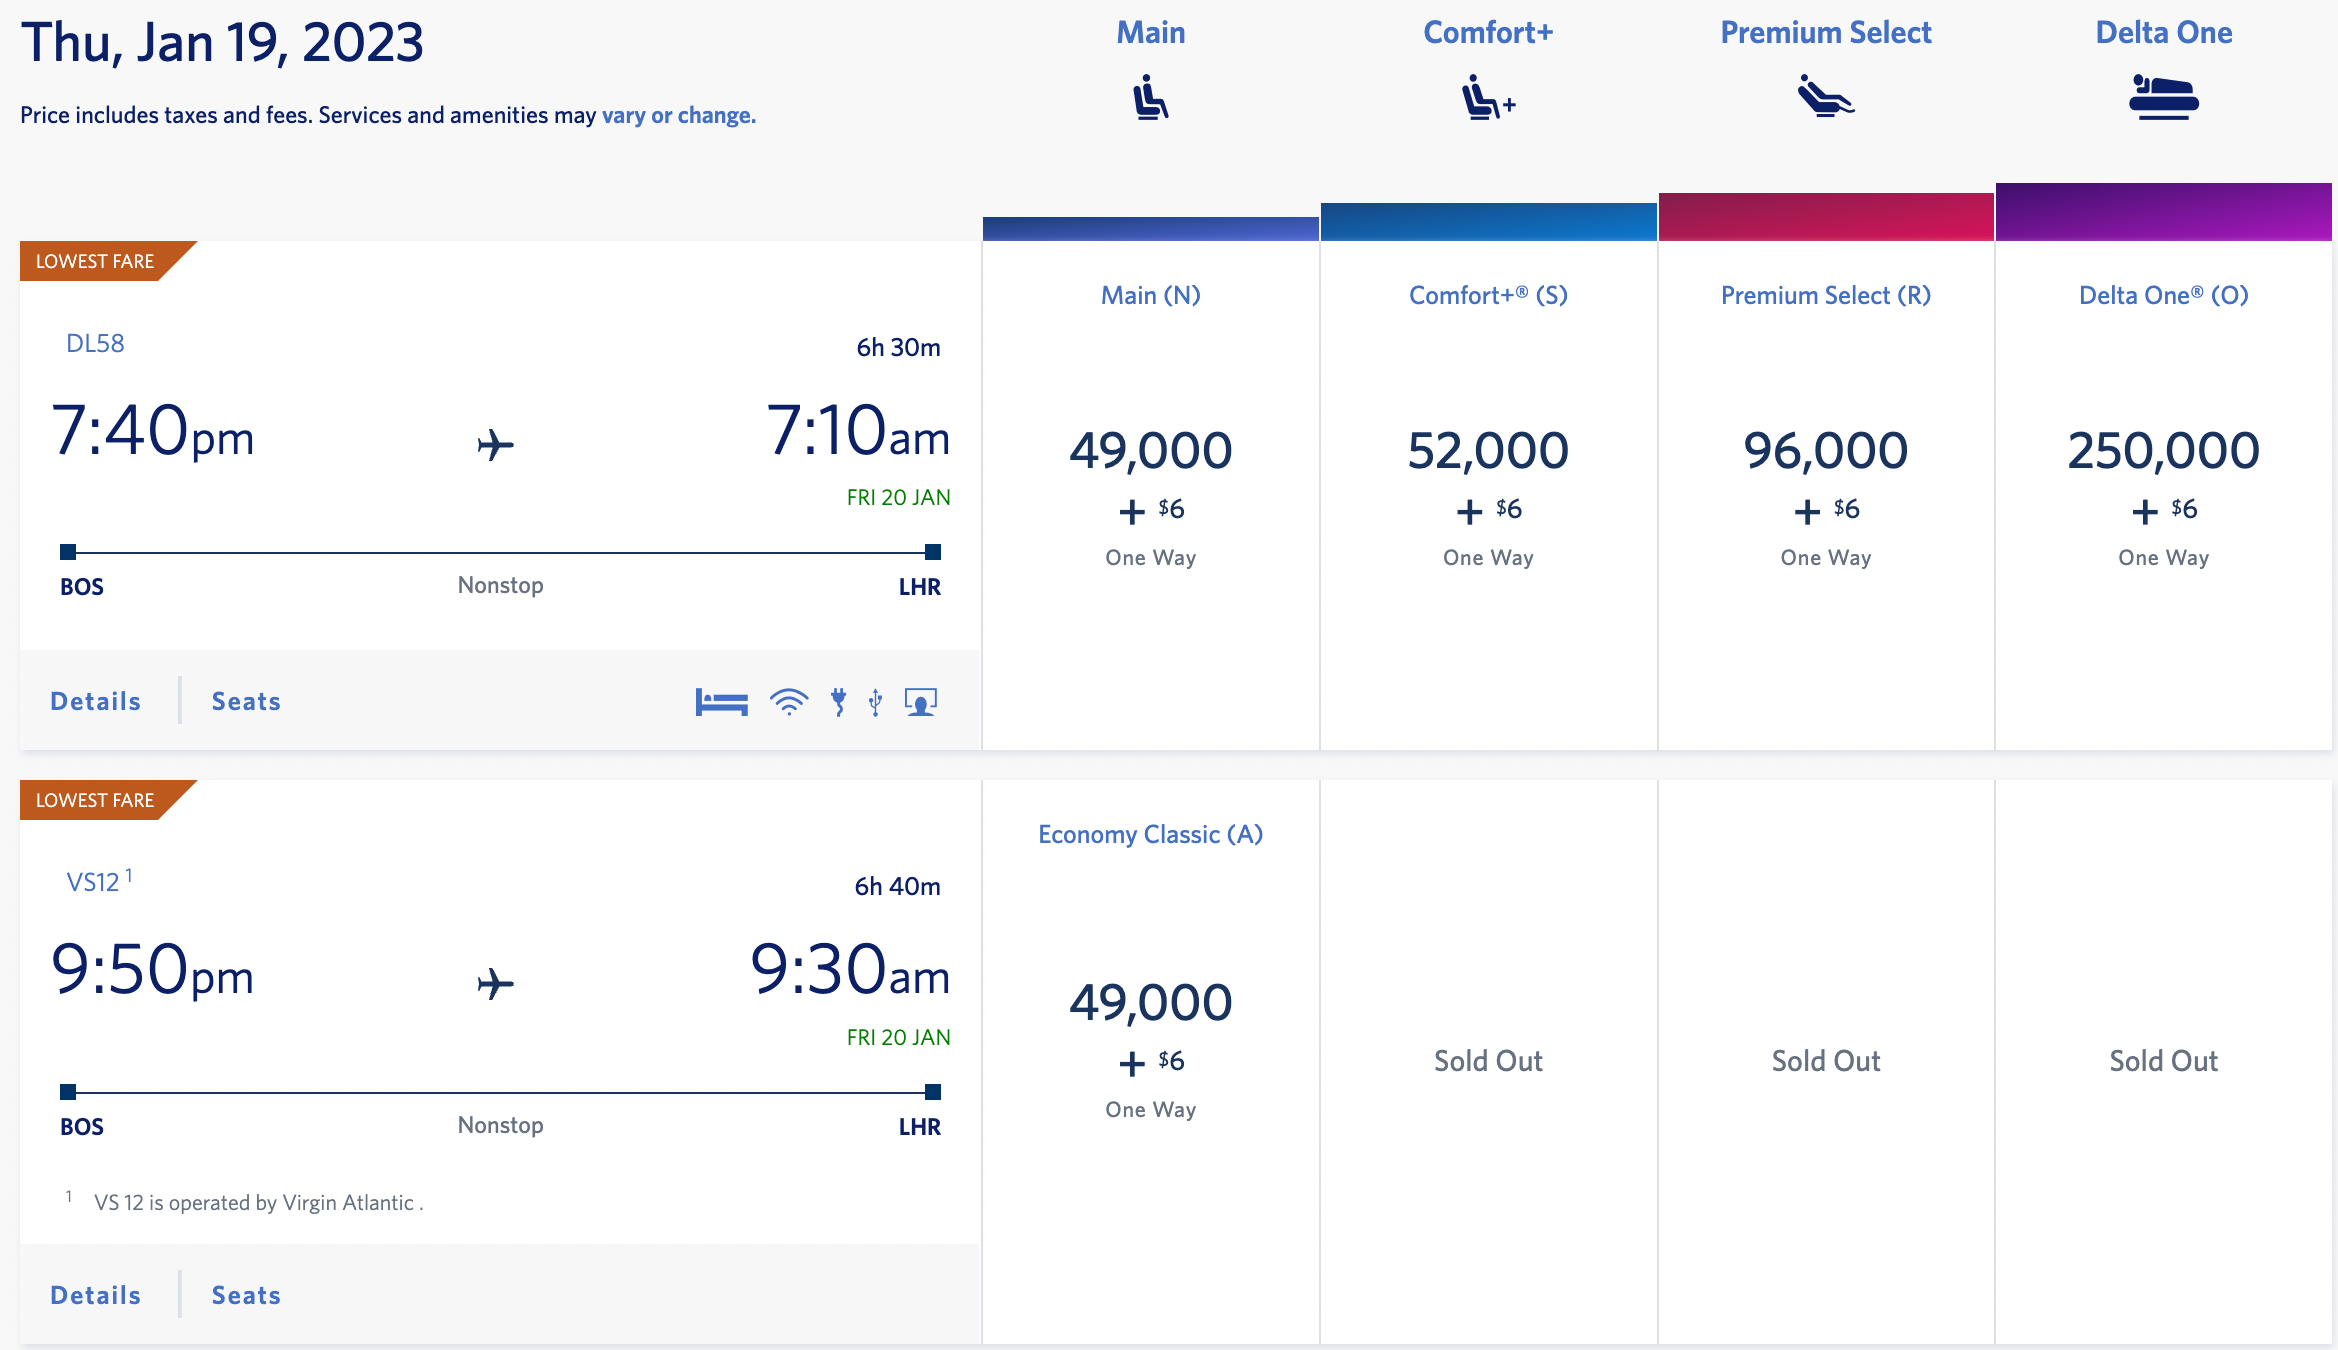Click the Premium Select recliner icon
Screen dimensions: 2338x1350
point(1825,96)
